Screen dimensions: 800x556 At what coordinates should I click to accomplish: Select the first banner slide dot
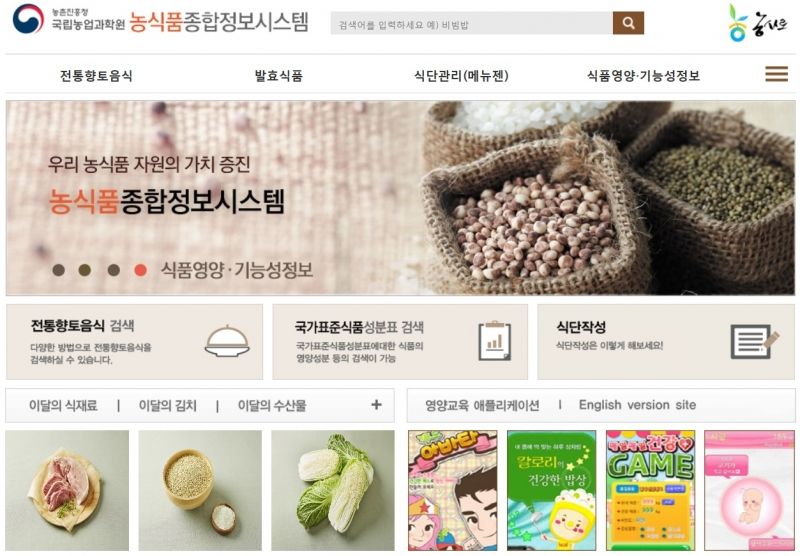click(59, 270)
